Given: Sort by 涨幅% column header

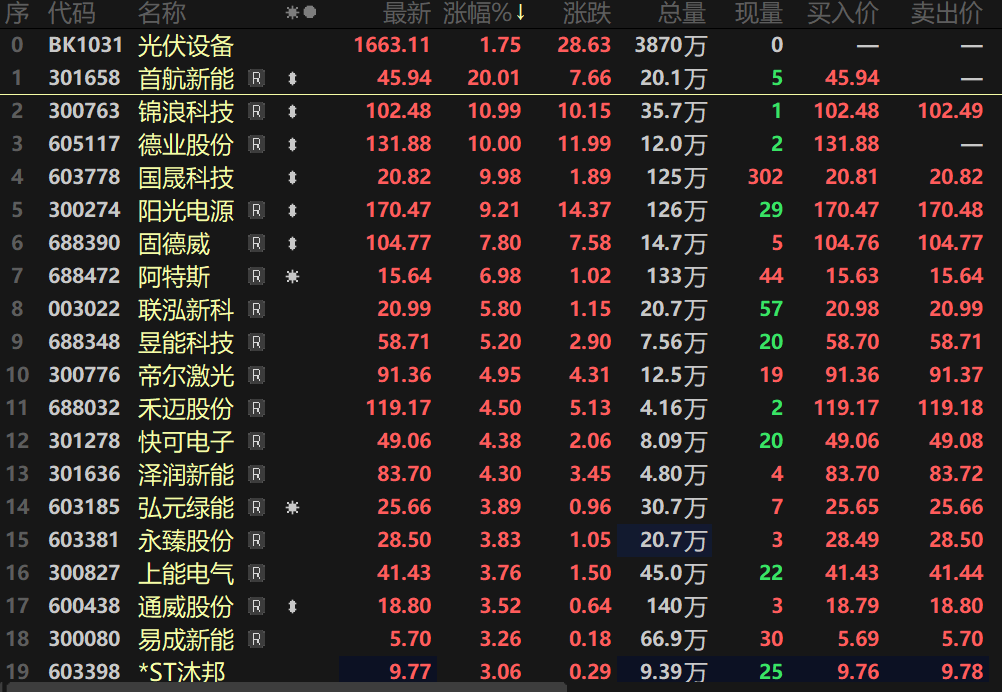Looking at the screenshot, I should click(484, 13).
